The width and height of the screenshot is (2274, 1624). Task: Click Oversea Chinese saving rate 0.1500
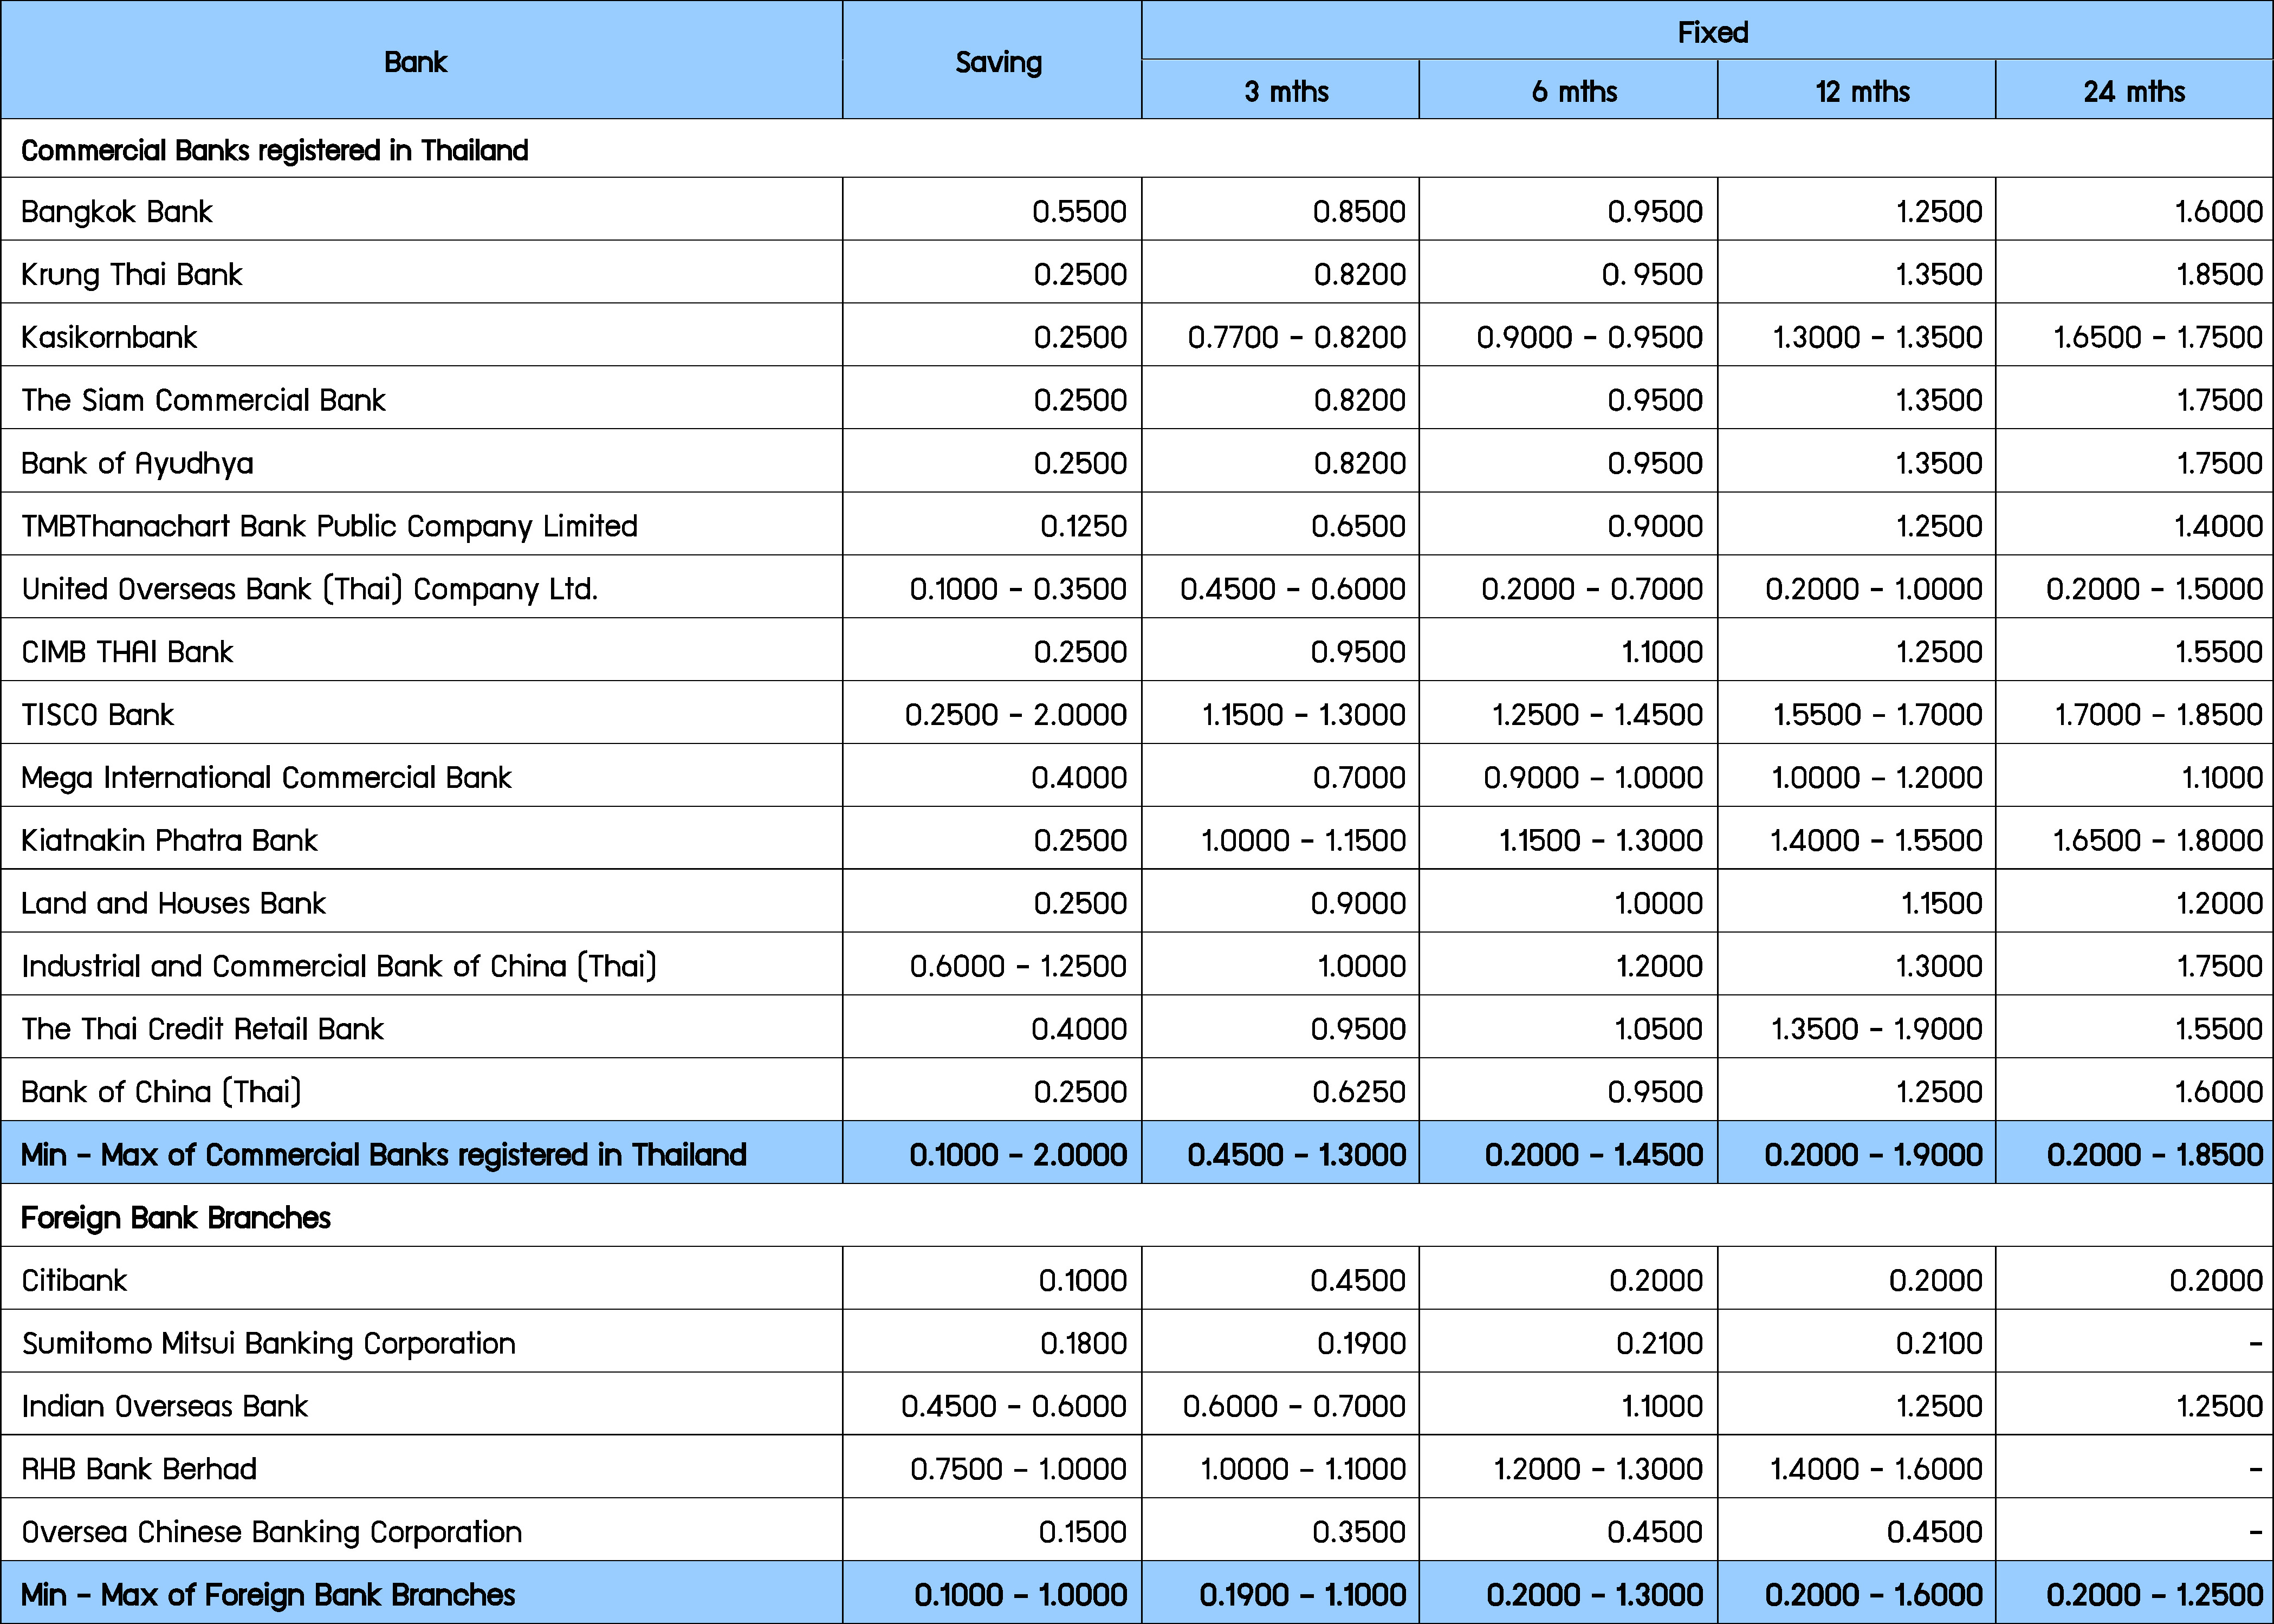(1083, 1533)
